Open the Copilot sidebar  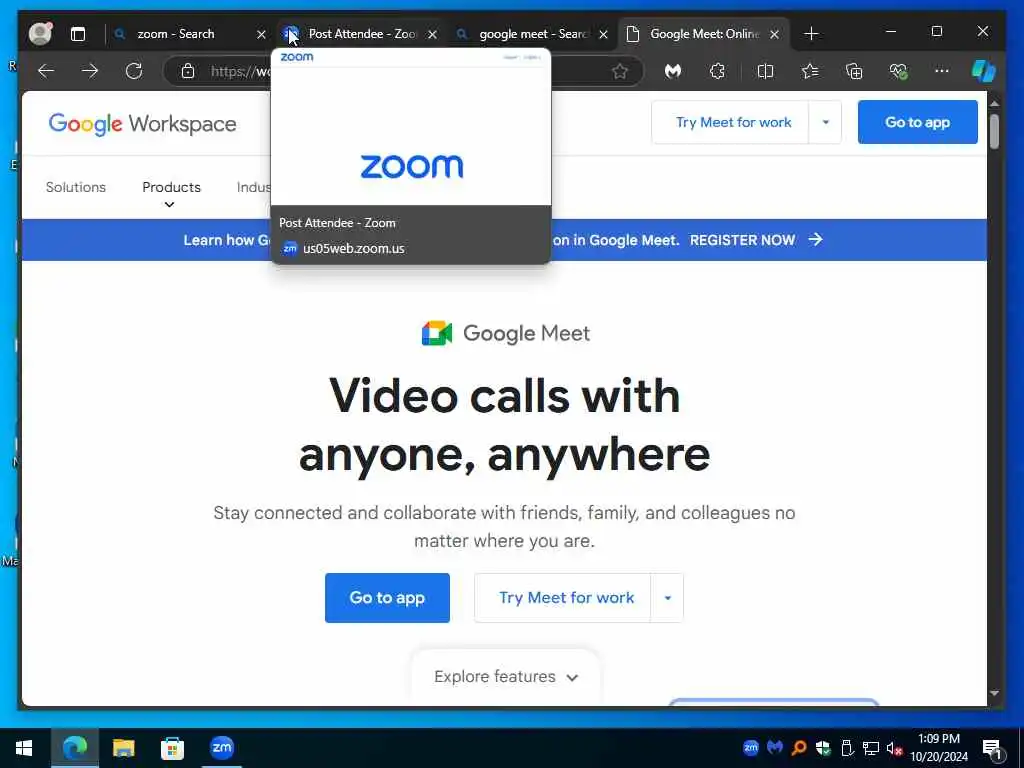coord(984,71)
